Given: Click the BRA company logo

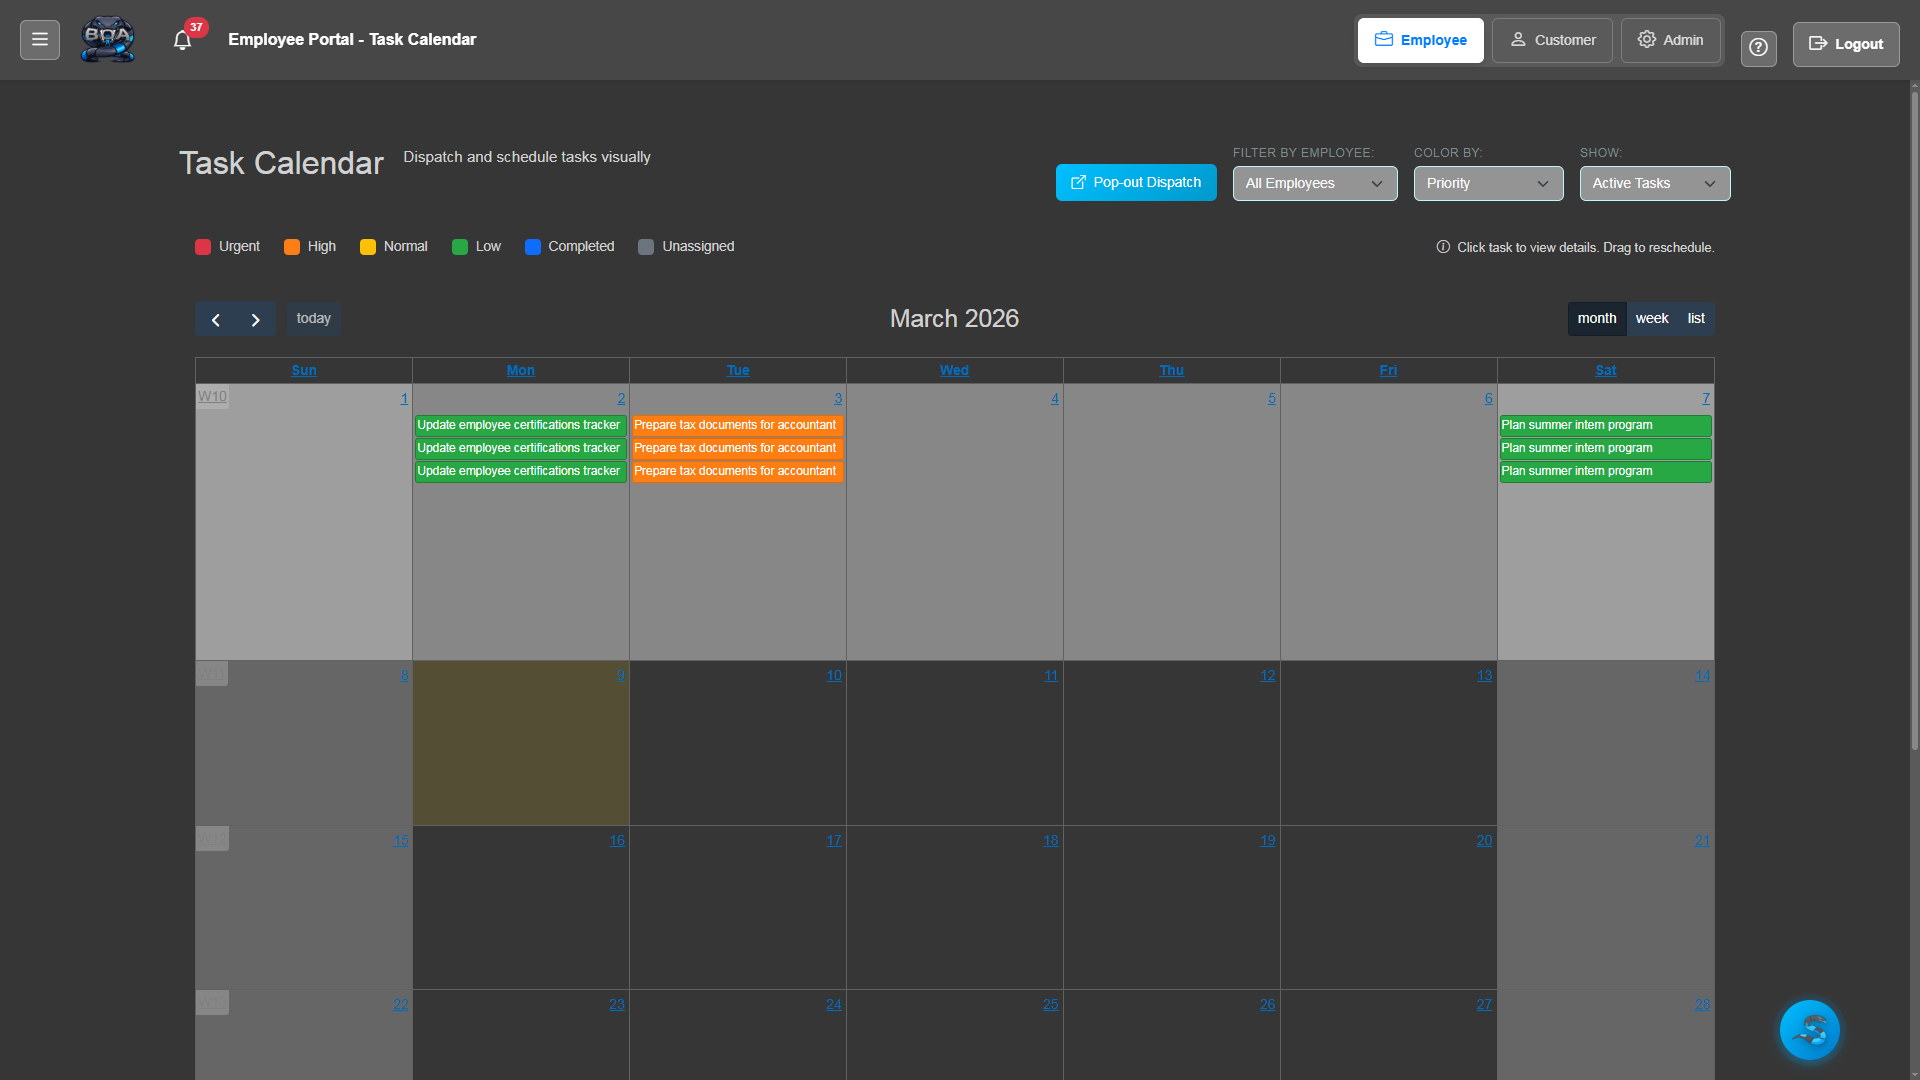Looking at the screenshot, I should 107,39.
